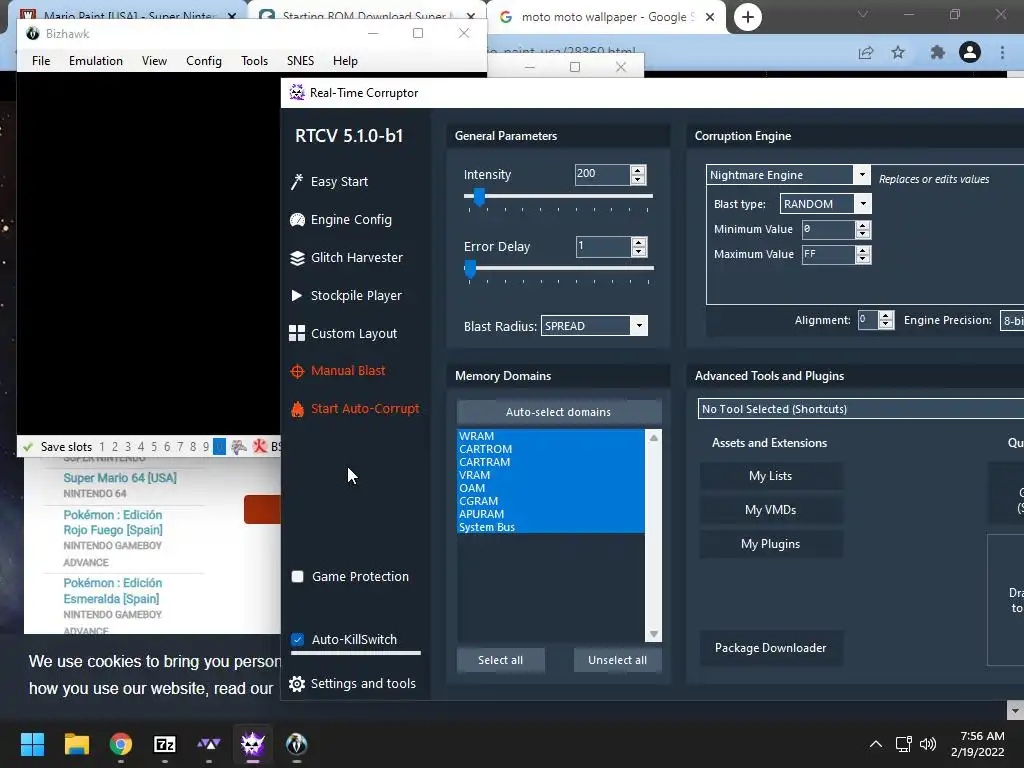Select VRAM in Memory Domains list
The width and height of the screenshot is (1024, 768).
click(551, 475)
